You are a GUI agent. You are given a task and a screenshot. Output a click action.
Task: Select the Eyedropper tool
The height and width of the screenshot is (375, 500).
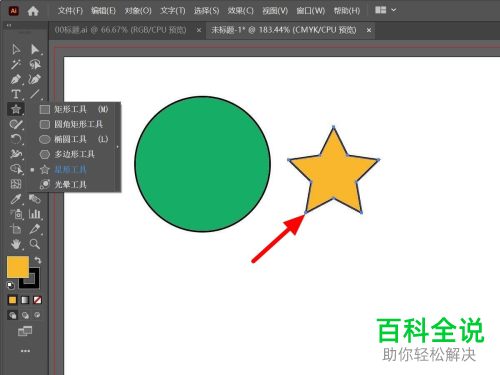click(16, 199)
